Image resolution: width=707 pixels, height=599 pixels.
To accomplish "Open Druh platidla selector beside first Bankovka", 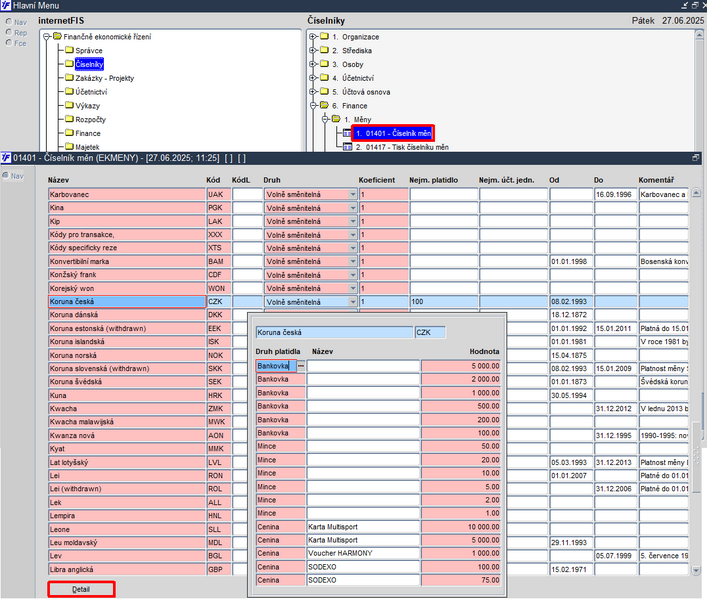I will (301, 366).
